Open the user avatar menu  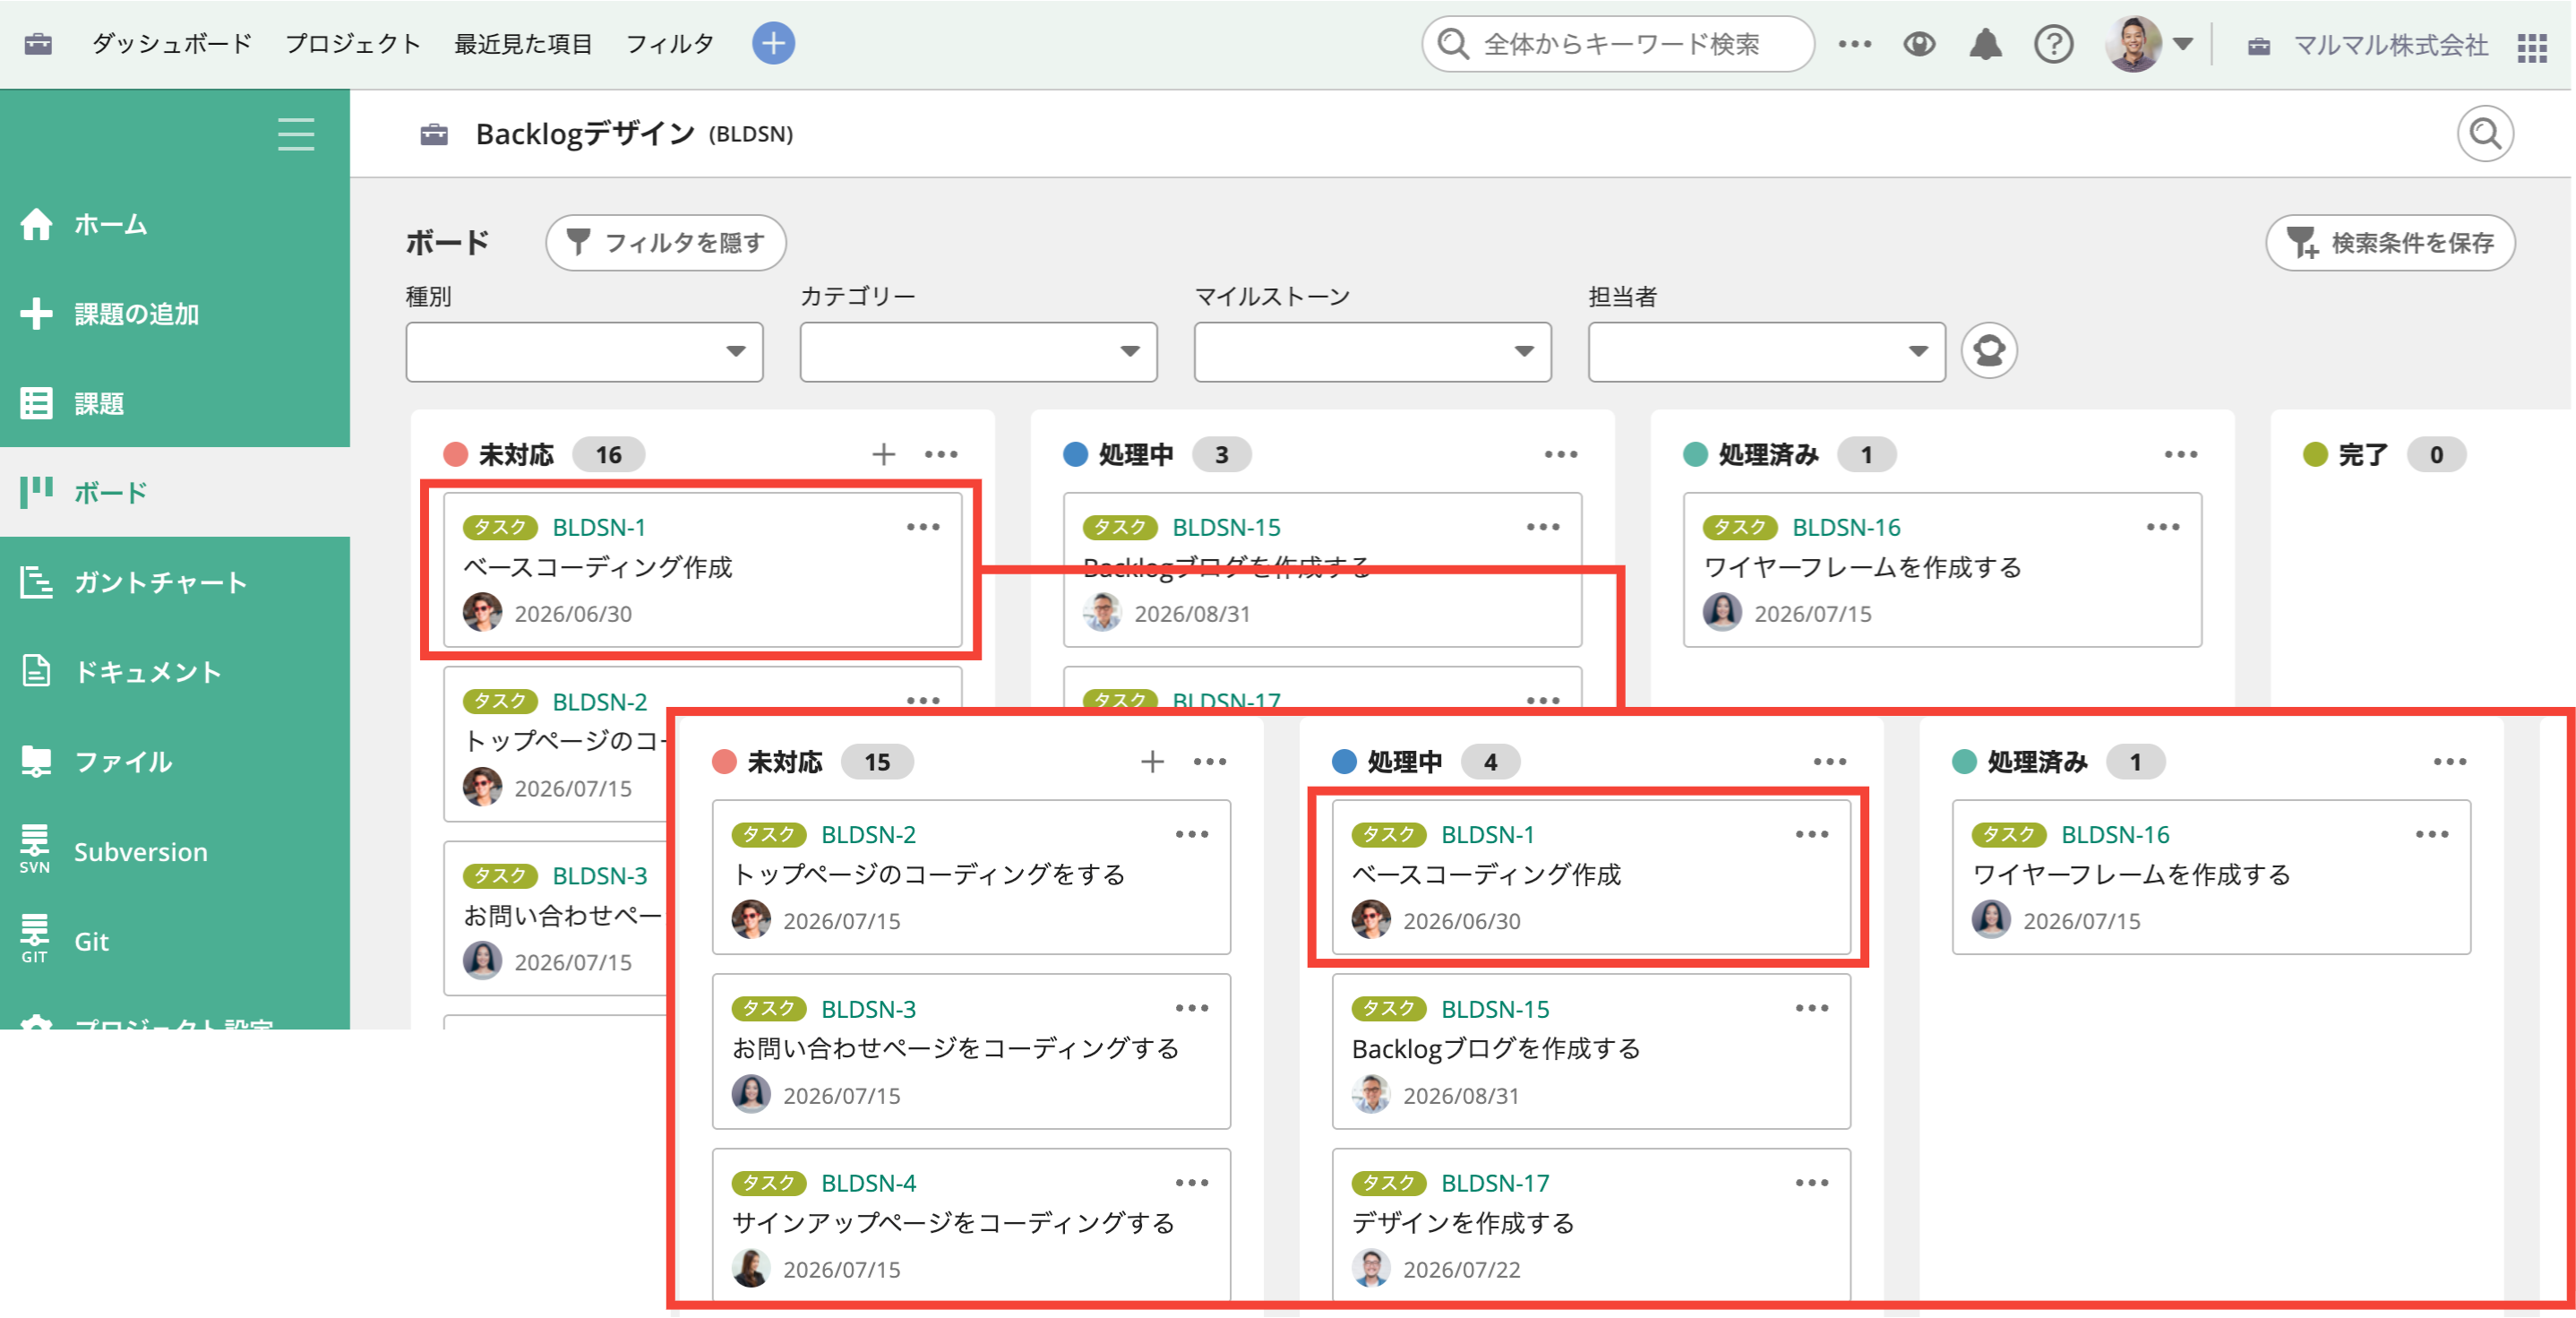click(2148, 44)
